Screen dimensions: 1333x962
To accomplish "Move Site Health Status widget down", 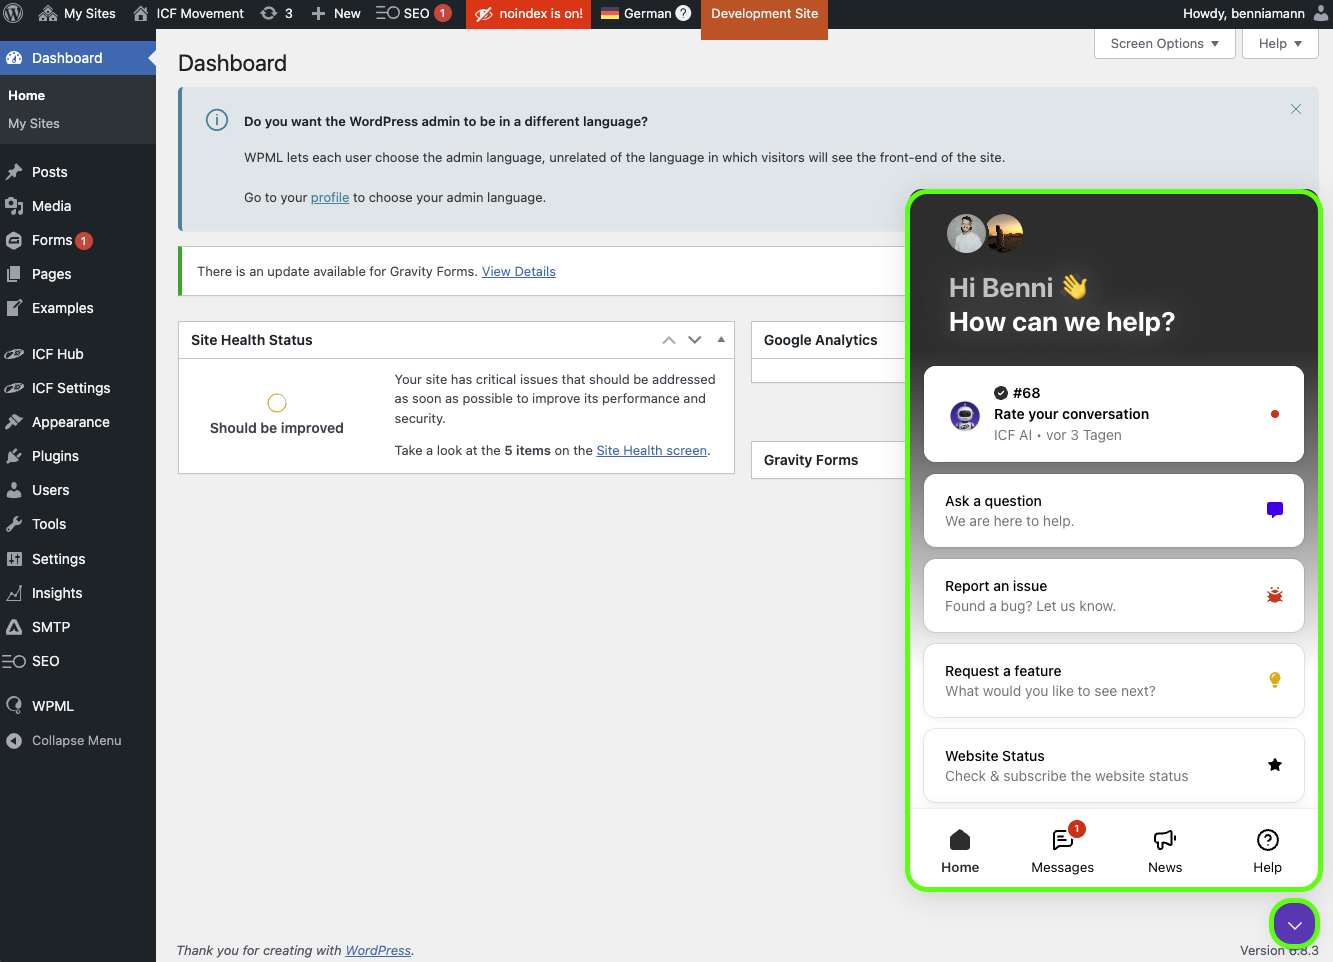I will pos(695,341).
